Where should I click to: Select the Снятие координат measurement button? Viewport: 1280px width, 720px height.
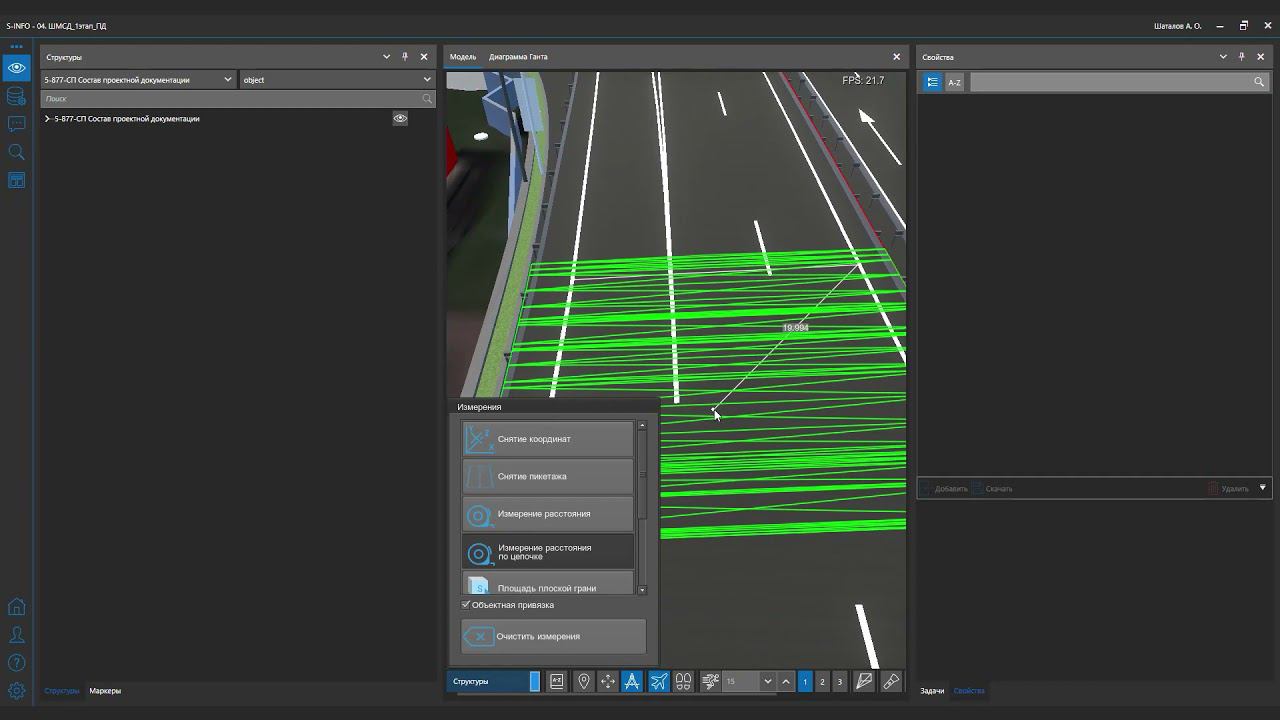tap(547, 439)
